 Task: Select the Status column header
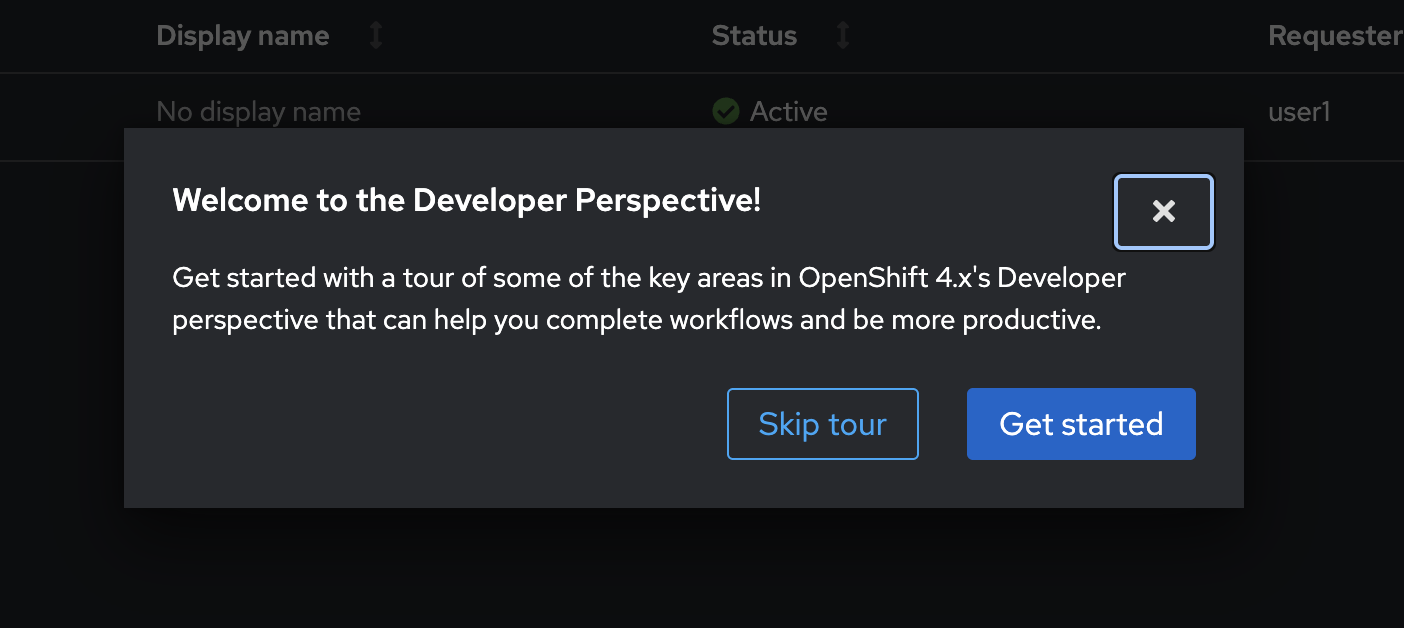[754, 36]
